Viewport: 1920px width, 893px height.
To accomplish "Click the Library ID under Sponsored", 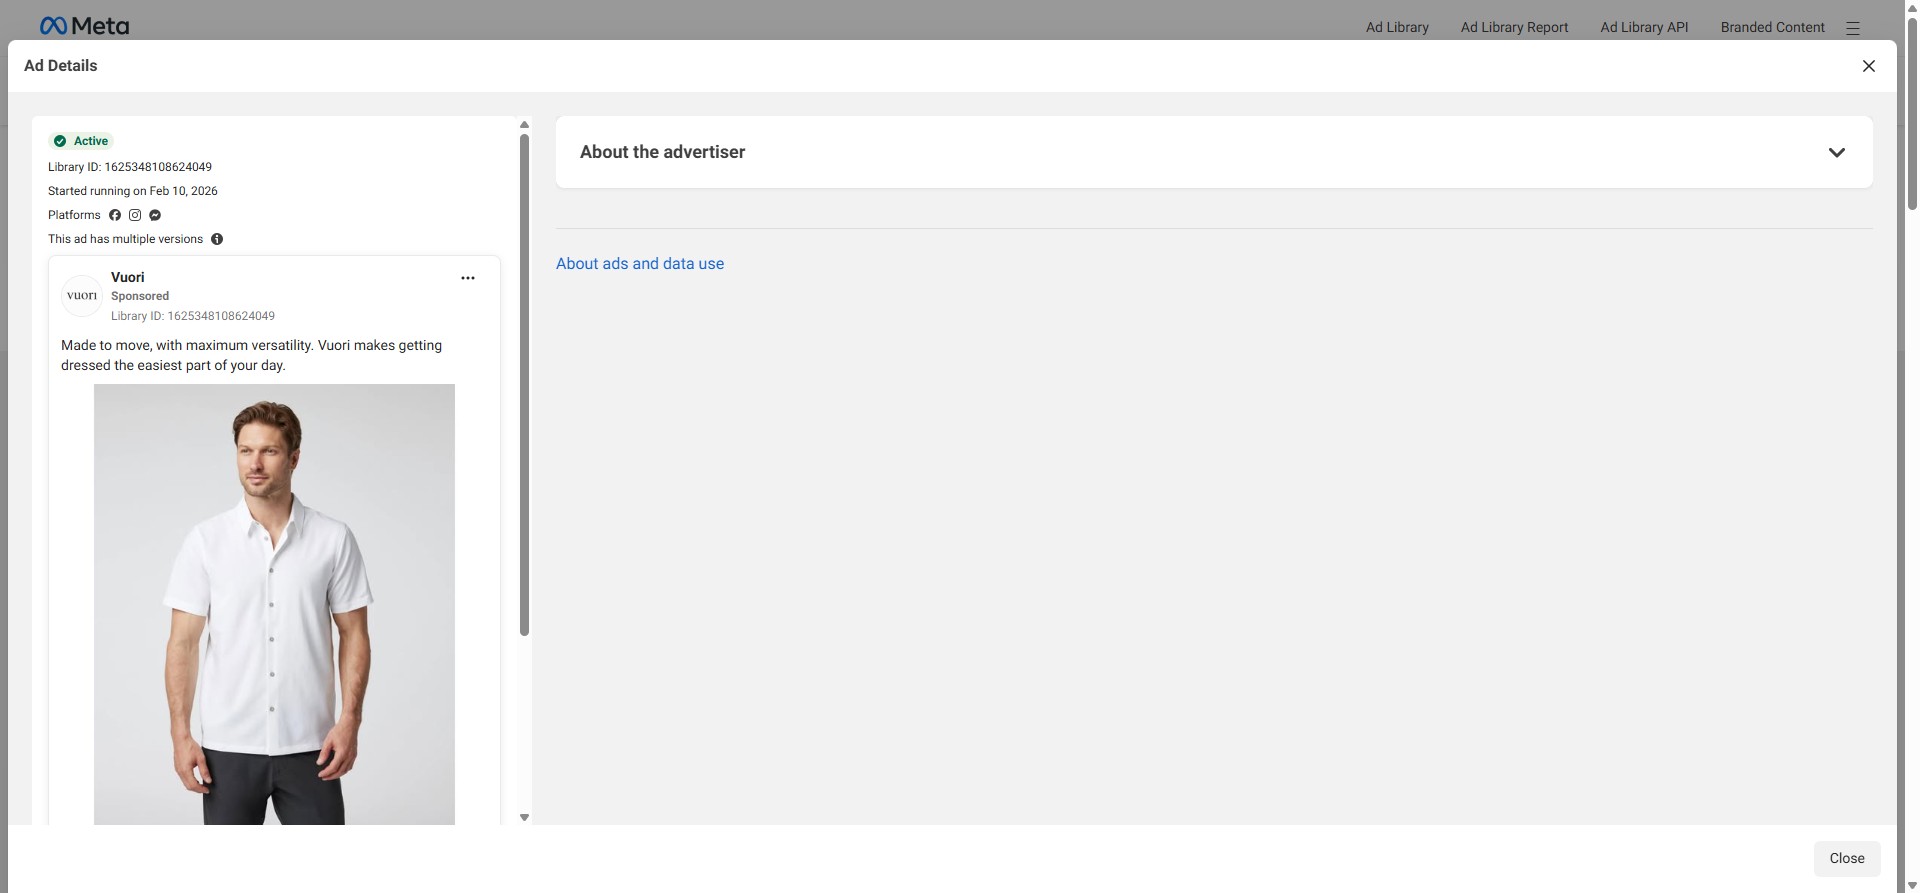I will point(193,316).
